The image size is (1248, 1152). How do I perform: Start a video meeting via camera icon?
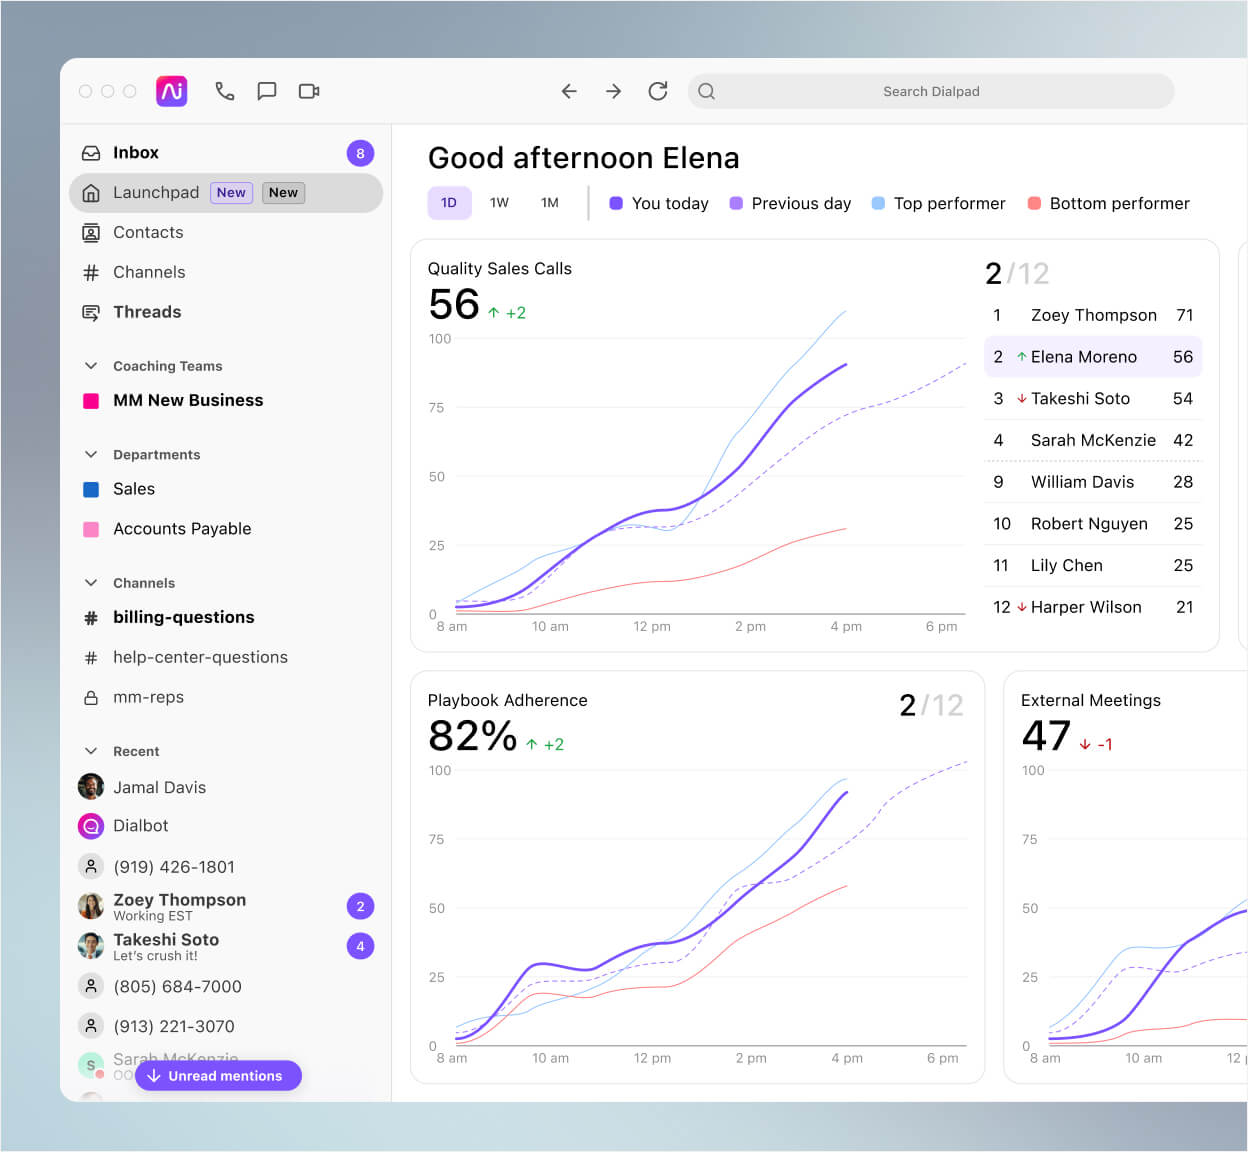coord(308,91)
